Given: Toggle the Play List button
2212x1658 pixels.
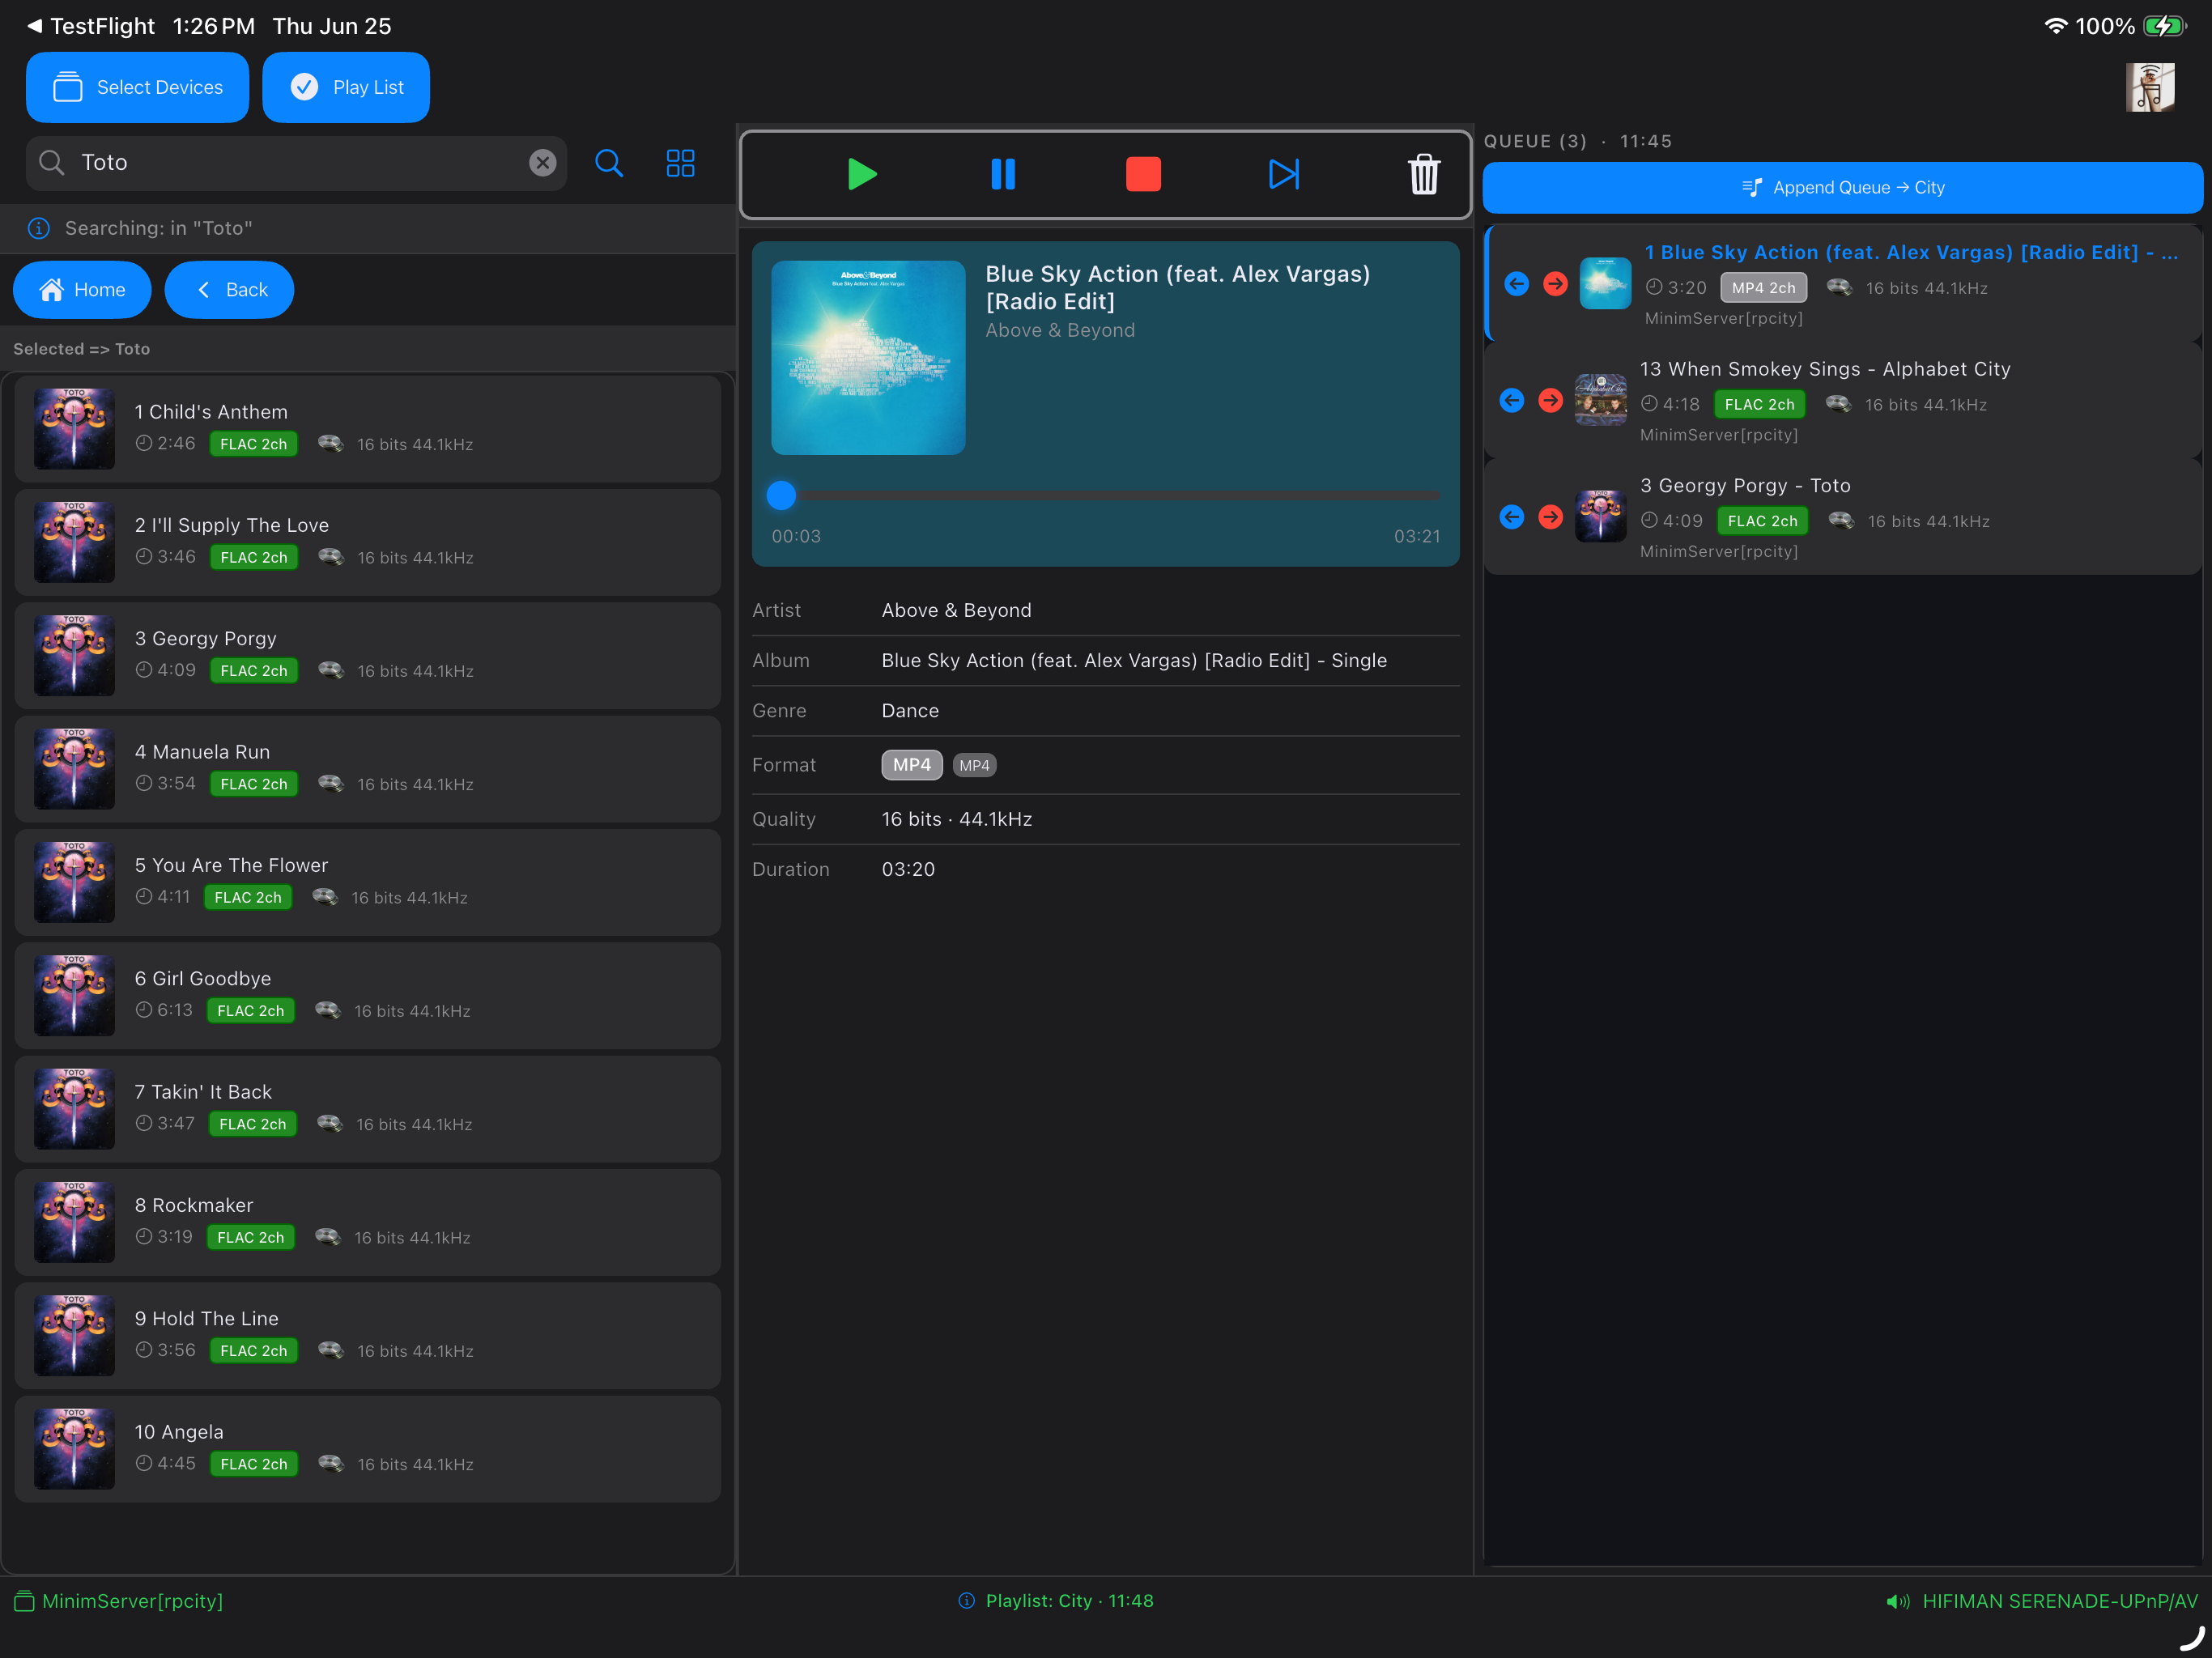Looking at the screenshot, I should 346,87.
